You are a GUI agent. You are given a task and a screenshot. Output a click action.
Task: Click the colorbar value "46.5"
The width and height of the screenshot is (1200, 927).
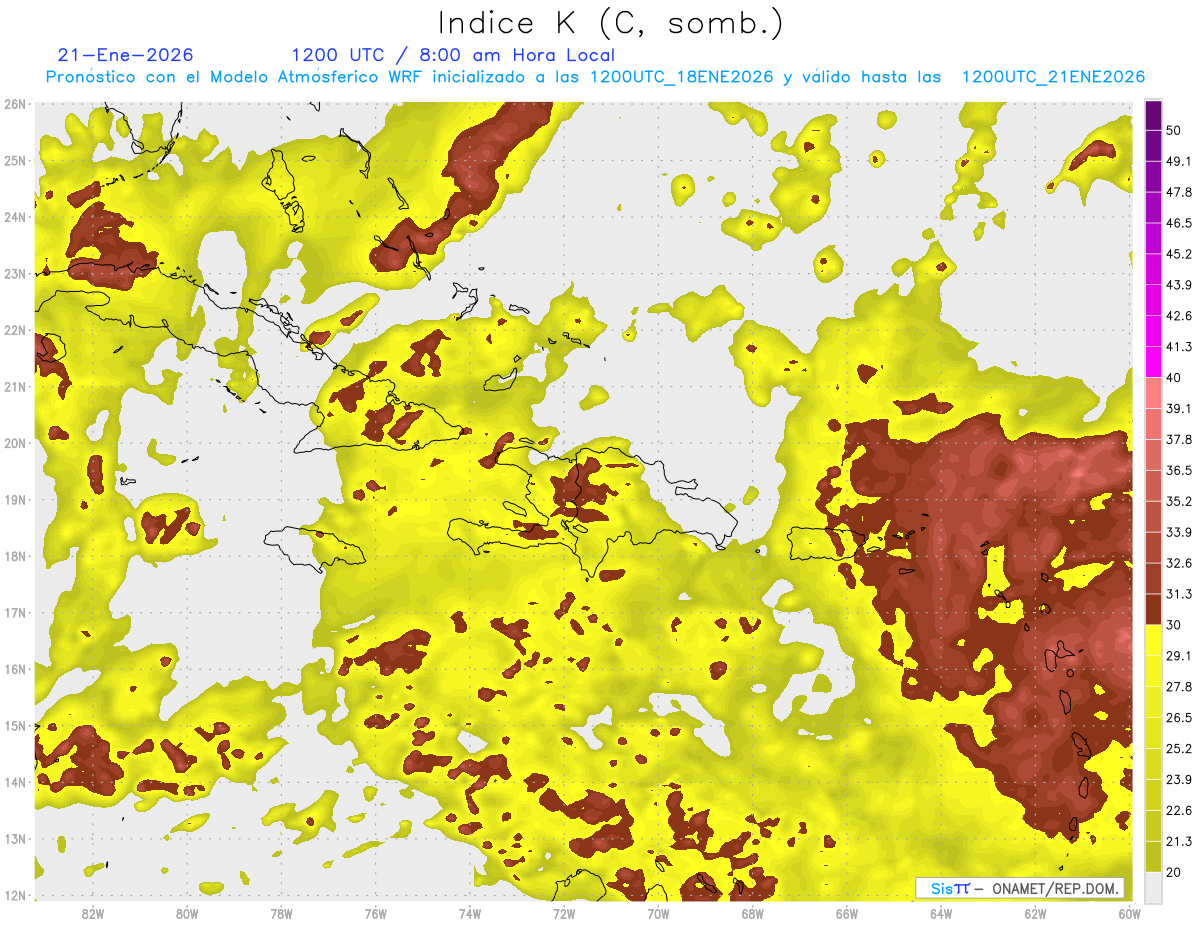pos(1179,223)
